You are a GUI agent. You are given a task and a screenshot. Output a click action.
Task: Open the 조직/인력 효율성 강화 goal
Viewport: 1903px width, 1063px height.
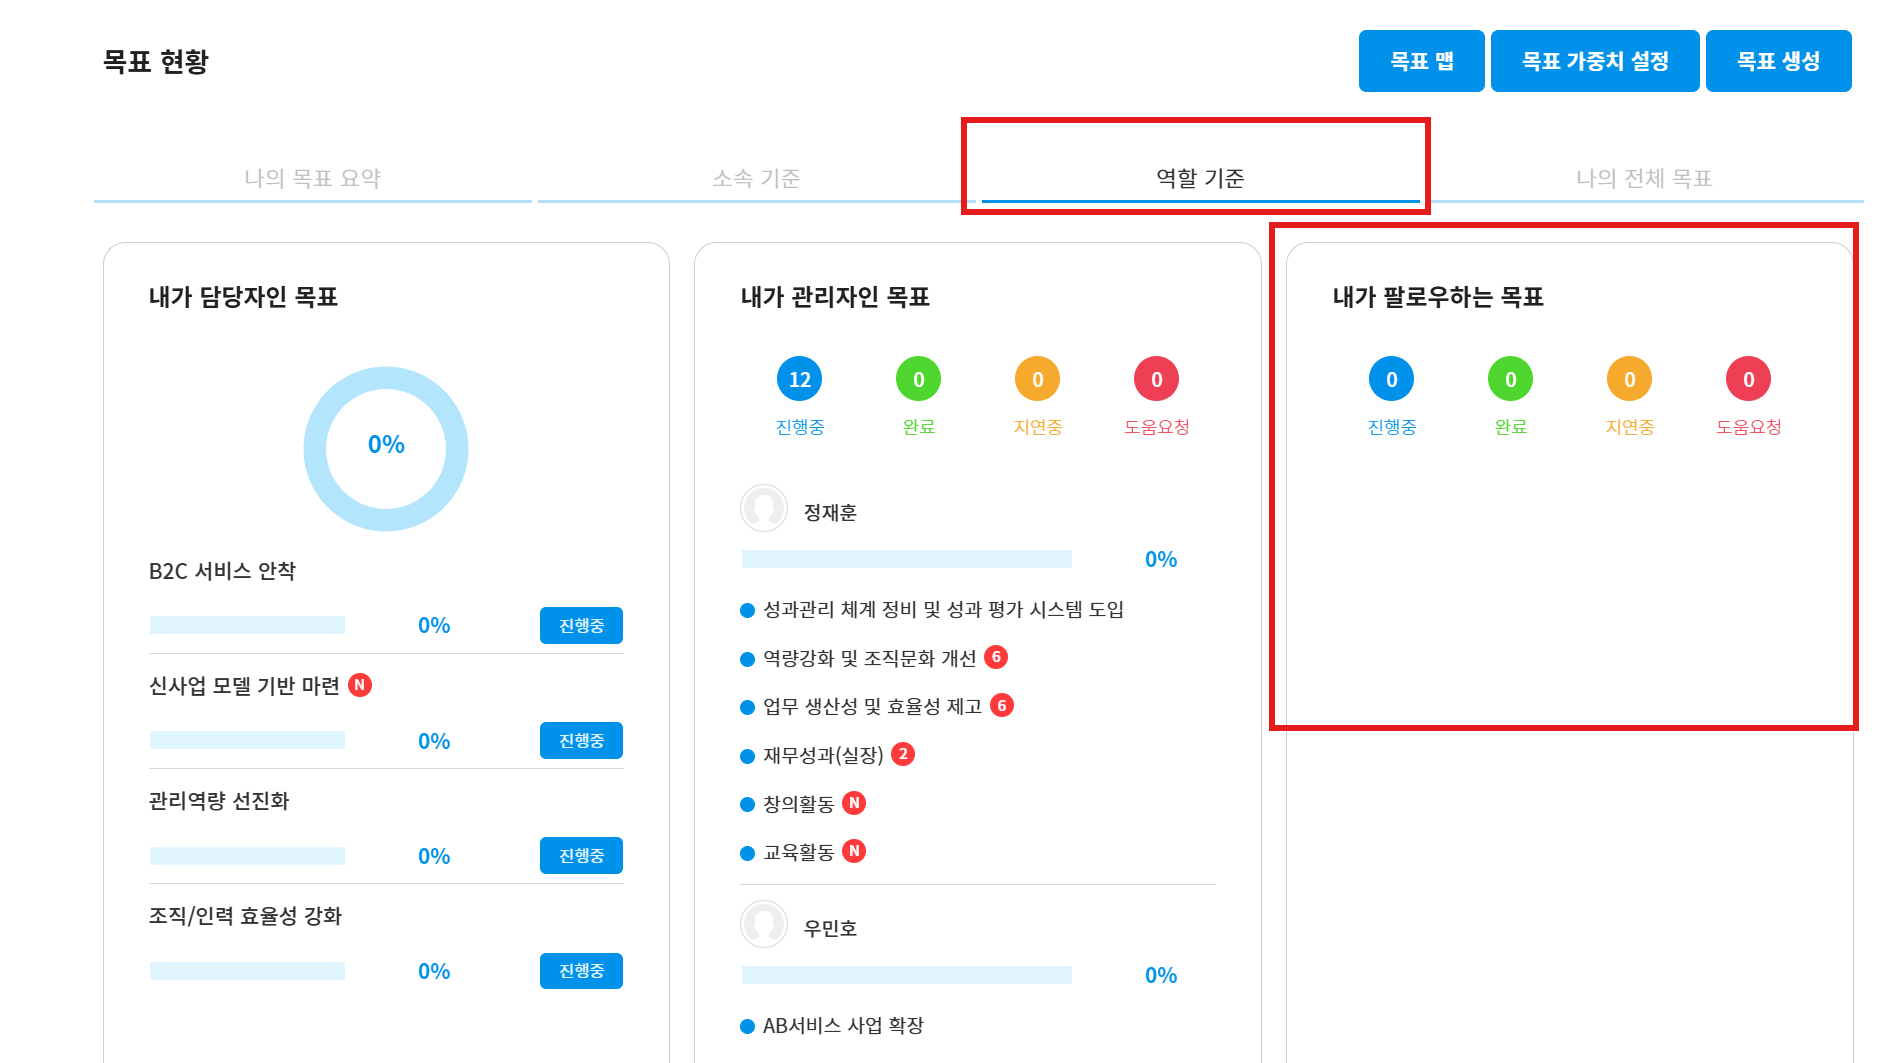tap(245, 916)
